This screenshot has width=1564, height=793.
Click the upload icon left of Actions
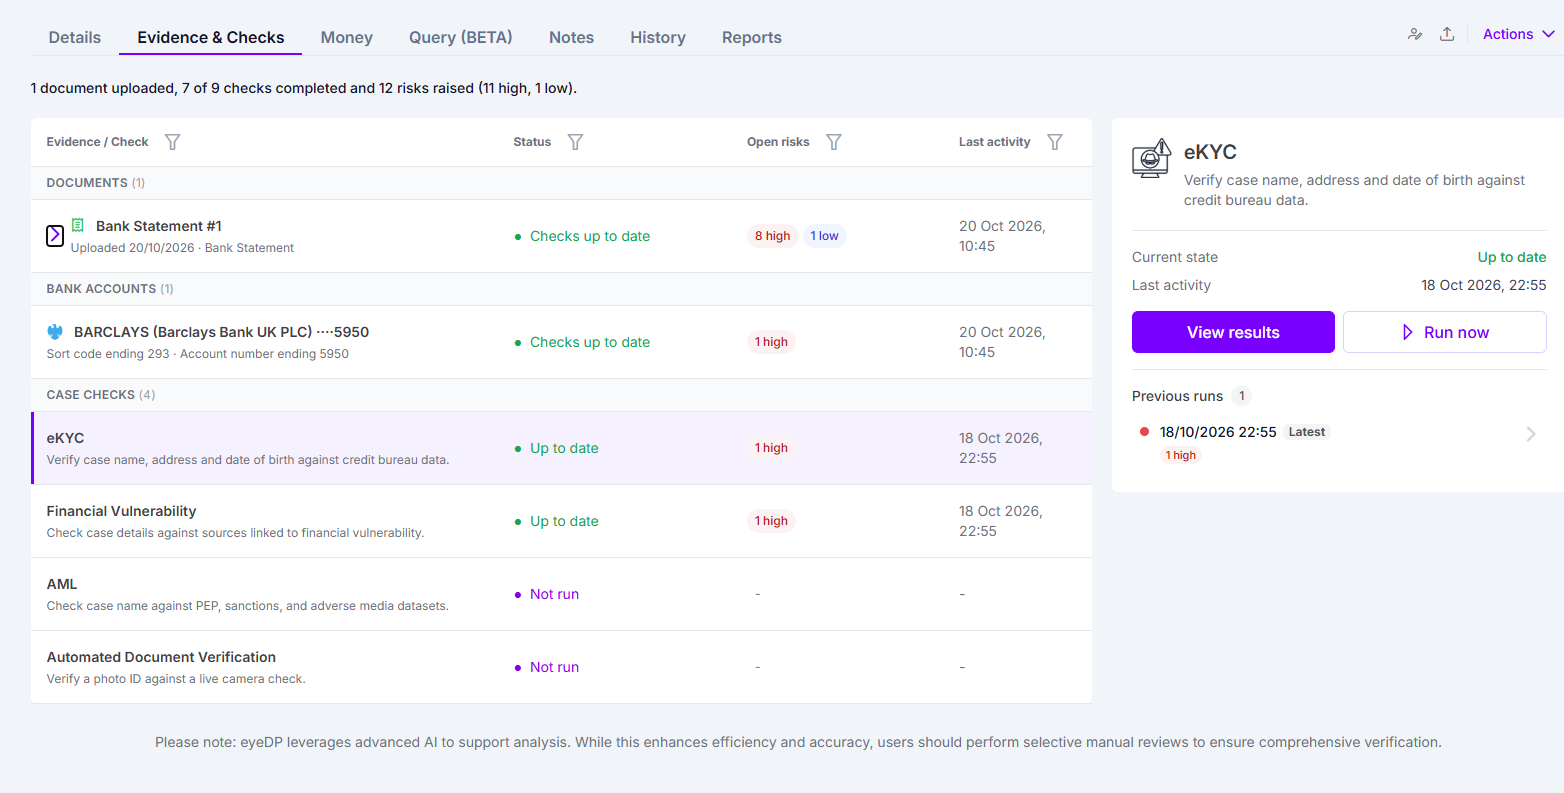pos(1447,34)
